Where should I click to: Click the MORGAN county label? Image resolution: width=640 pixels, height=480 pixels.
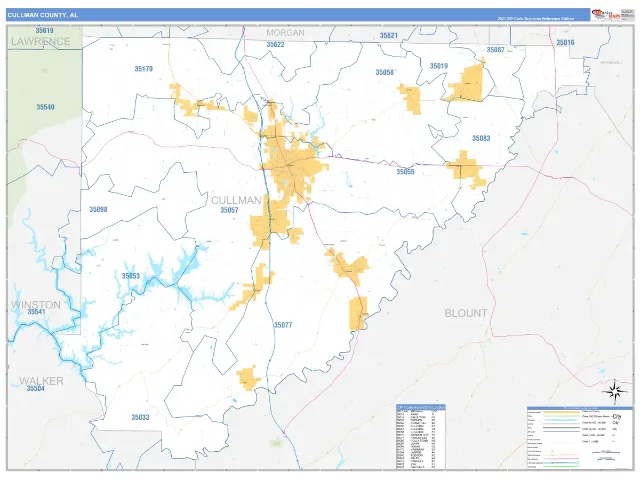[285, 33]
